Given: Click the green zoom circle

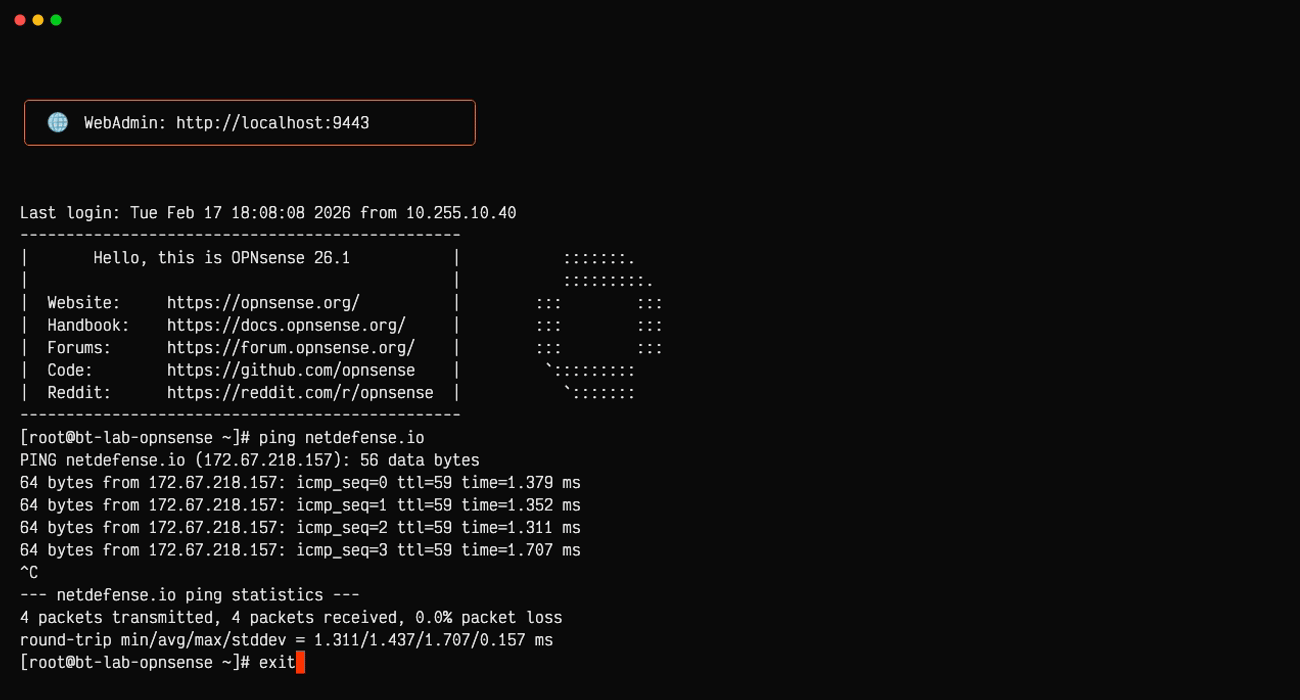Looking at the screenshot, I should [56, 18].
